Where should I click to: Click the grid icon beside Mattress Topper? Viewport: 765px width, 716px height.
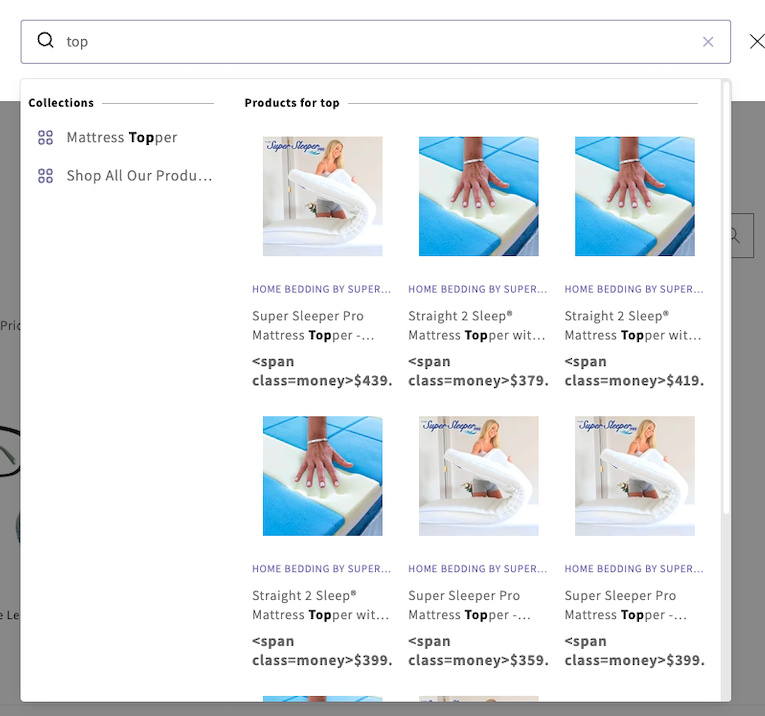click(45, 138)
